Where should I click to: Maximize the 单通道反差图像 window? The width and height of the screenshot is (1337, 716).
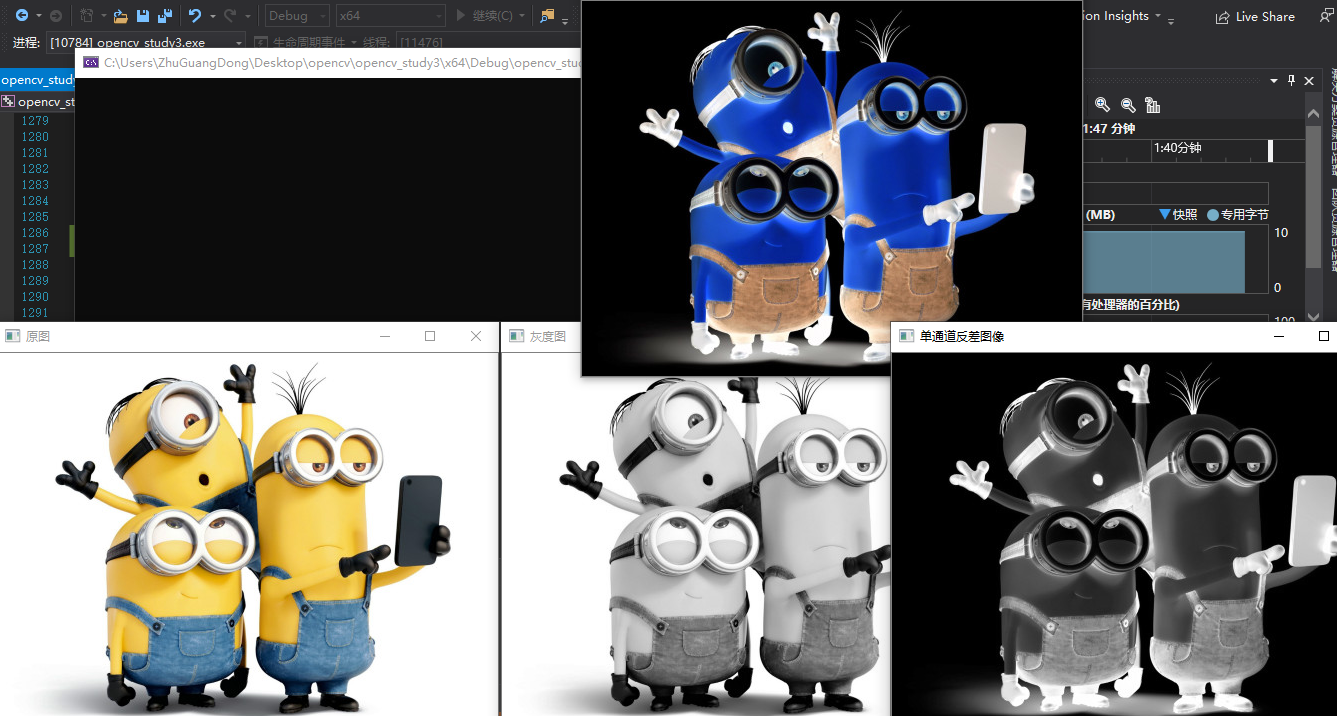click(1323, 337)
